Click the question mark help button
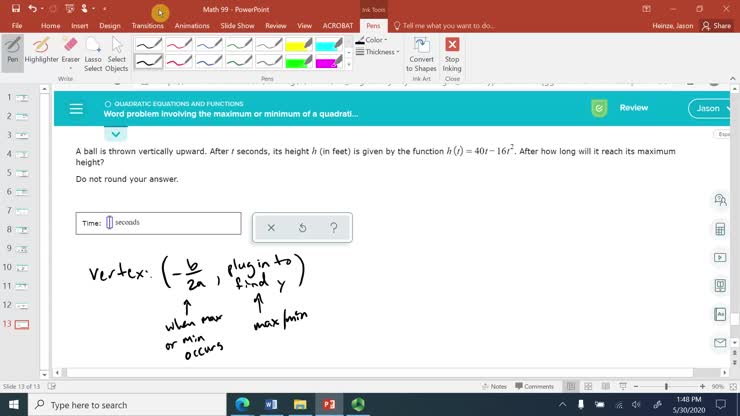The height and width of the screenshot is (416, 740). tap(334, 228)
